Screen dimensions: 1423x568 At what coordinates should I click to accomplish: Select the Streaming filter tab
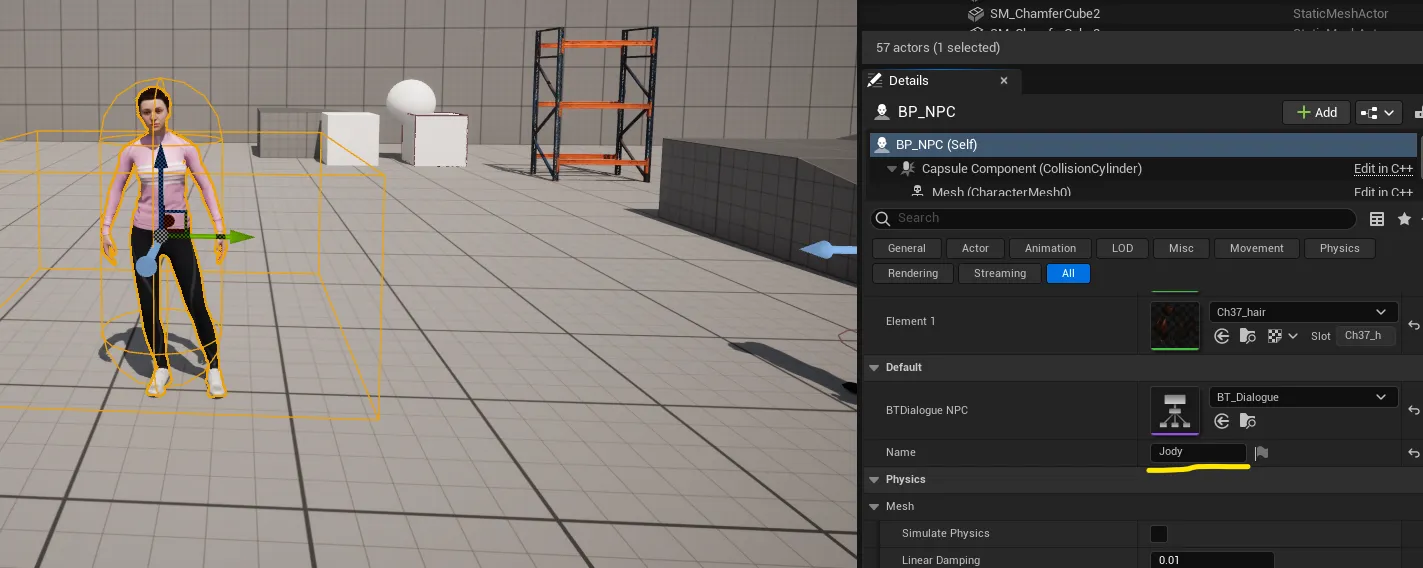[x=999, y=273]
